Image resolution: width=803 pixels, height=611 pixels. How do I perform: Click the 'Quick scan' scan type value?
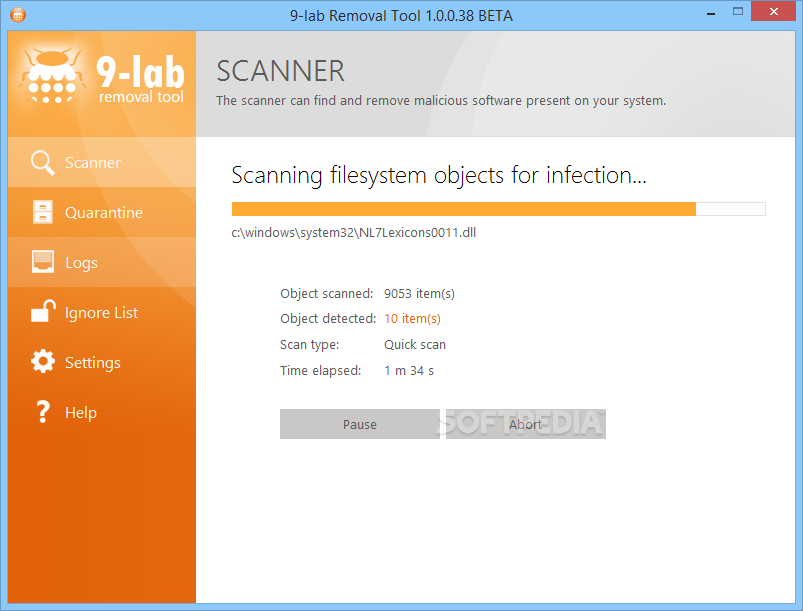point(415,345)
